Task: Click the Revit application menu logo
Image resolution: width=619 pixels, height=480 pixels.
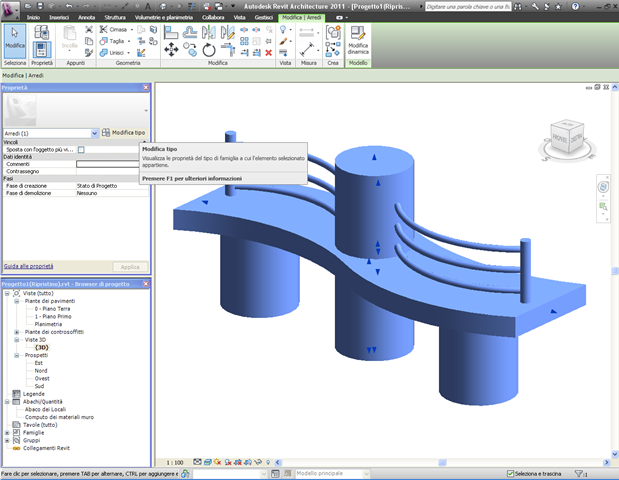Action: point(11,9)
